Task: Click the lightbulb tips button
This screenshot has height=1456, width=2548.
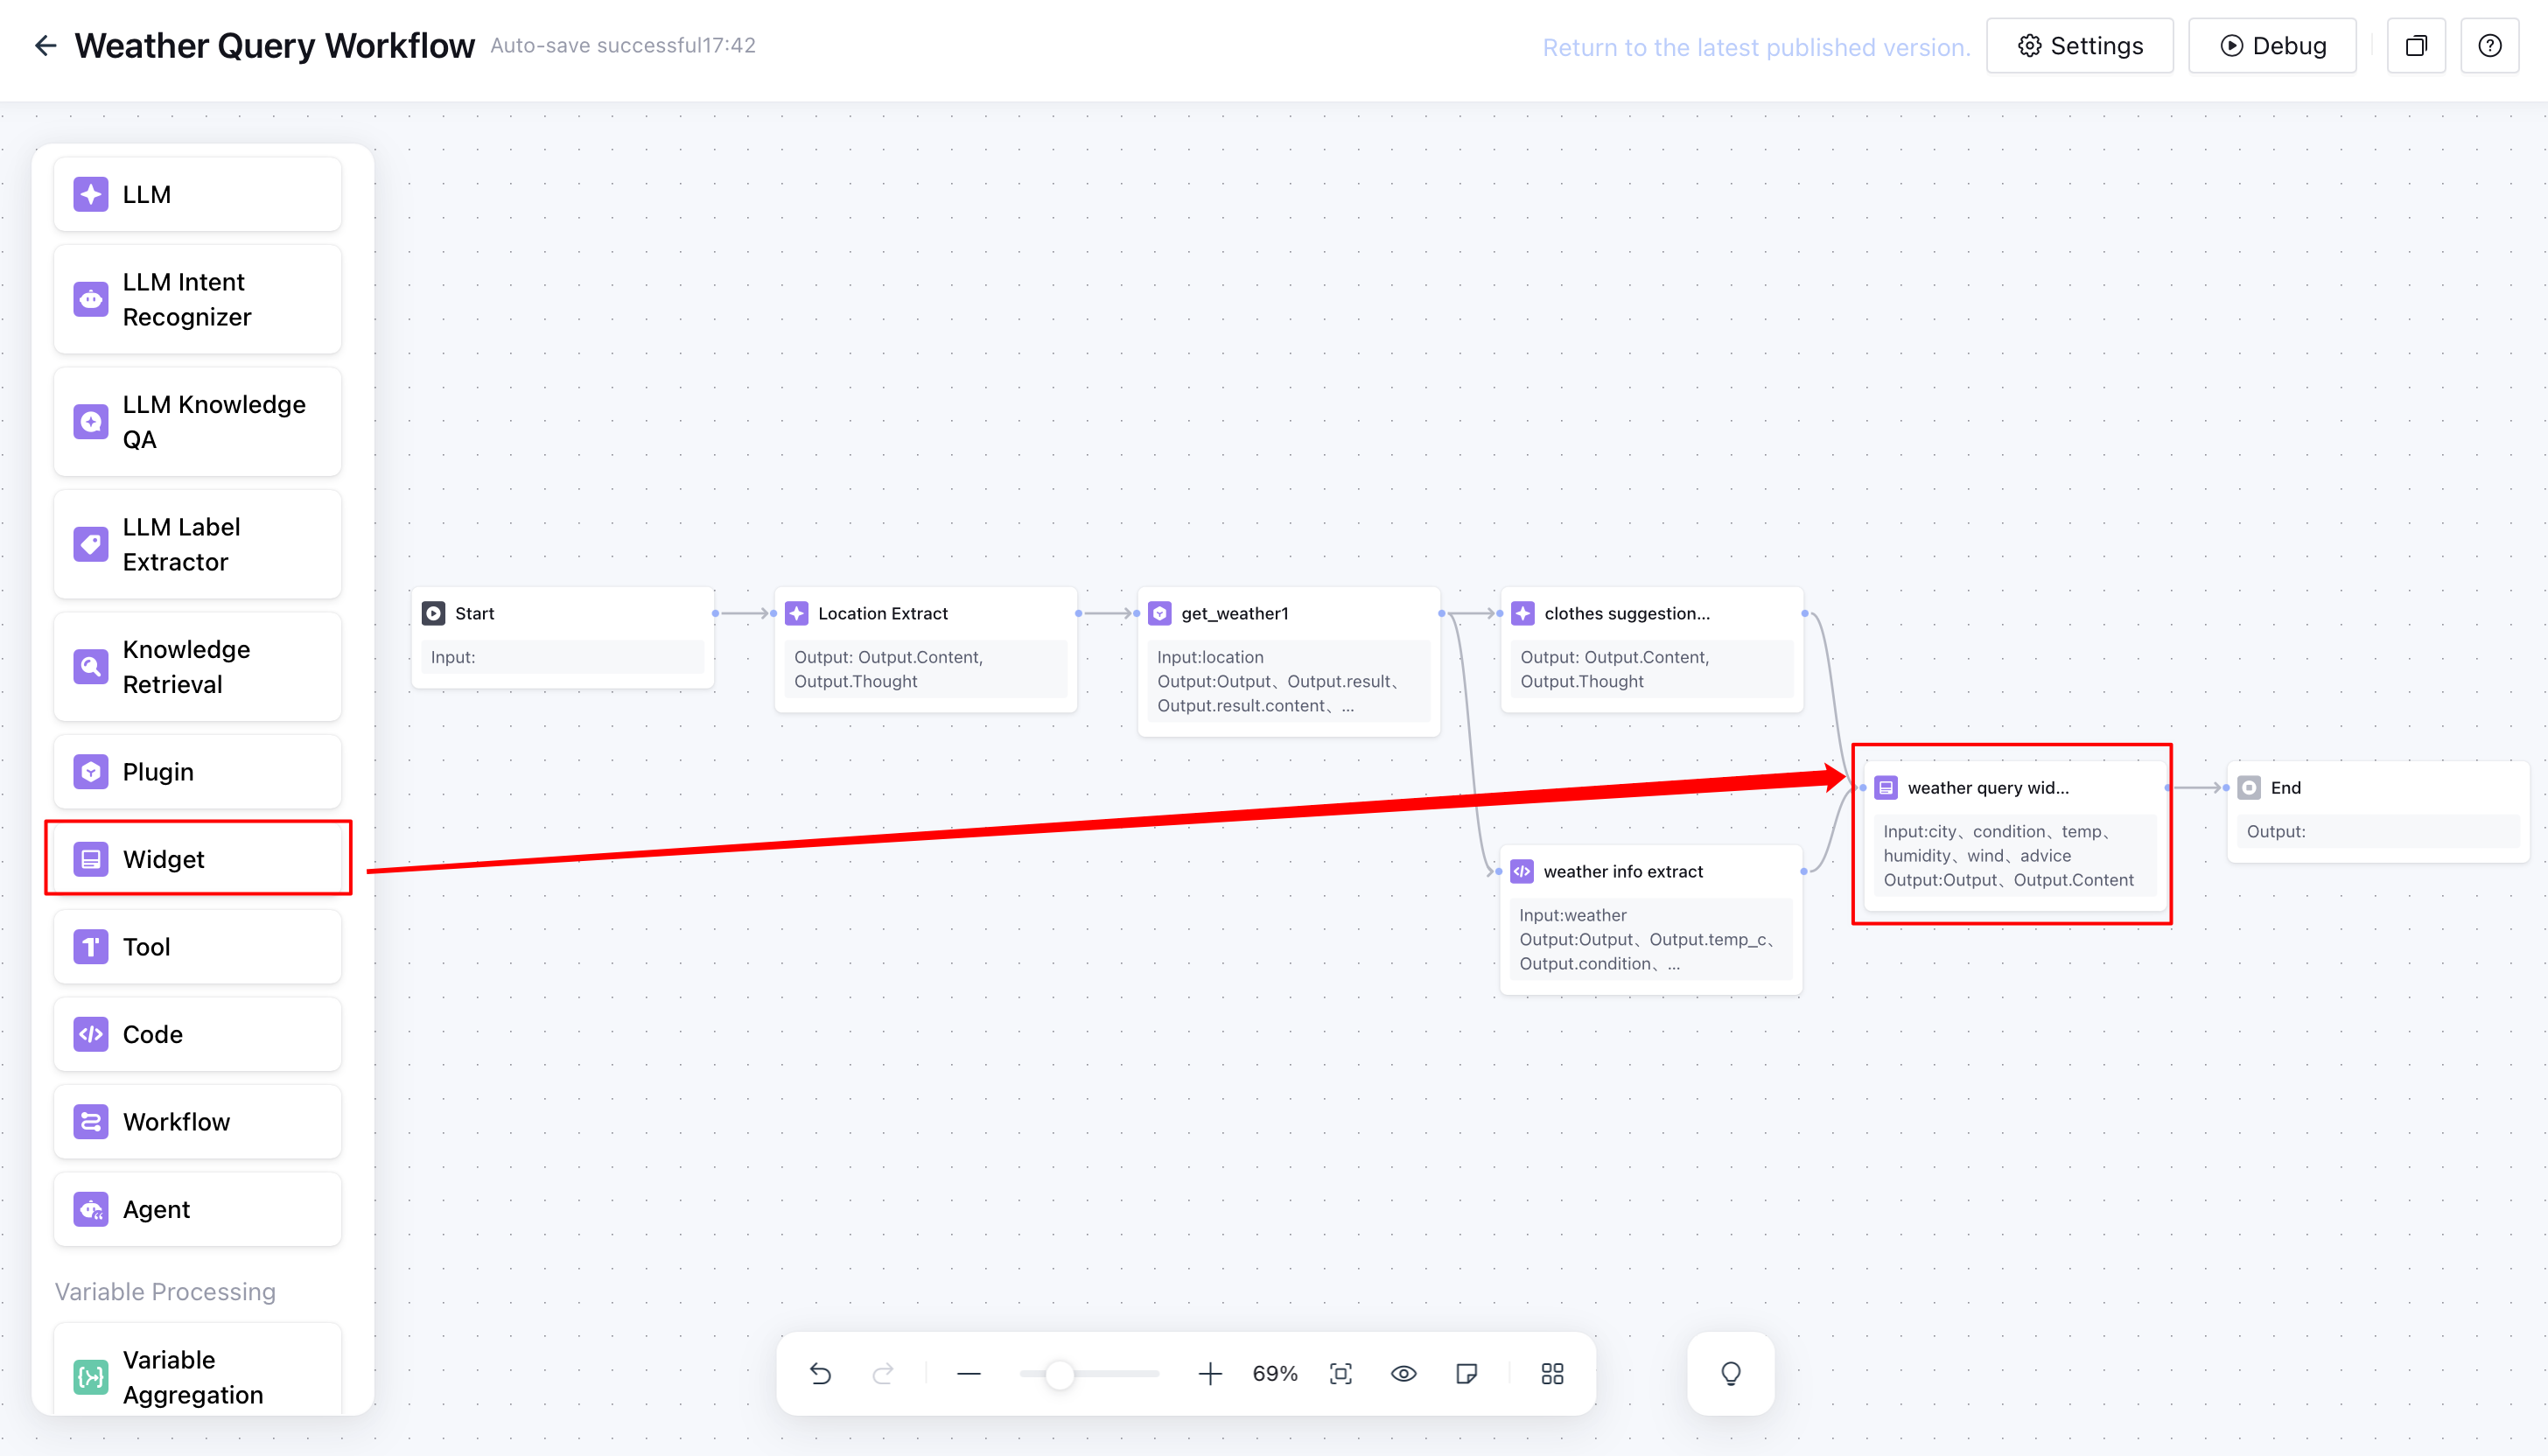Action: (1731, 1374)
